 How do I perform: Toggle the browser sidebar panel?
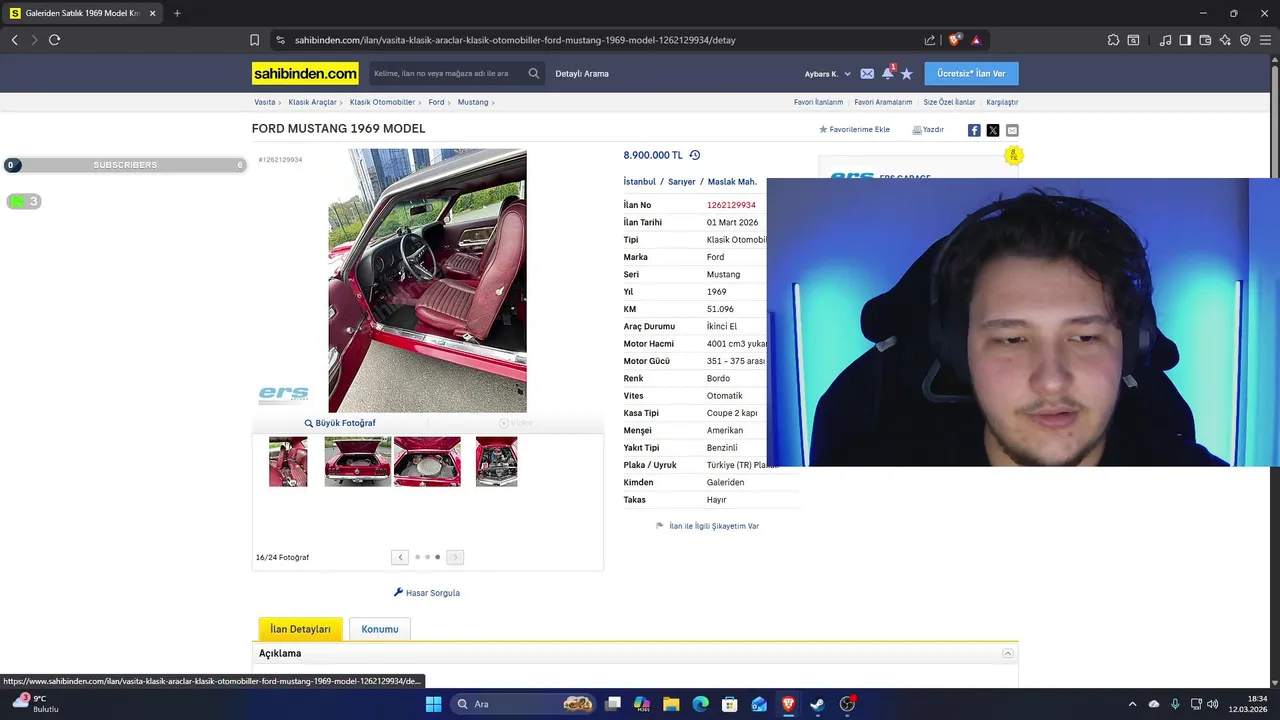(1185, 40)
